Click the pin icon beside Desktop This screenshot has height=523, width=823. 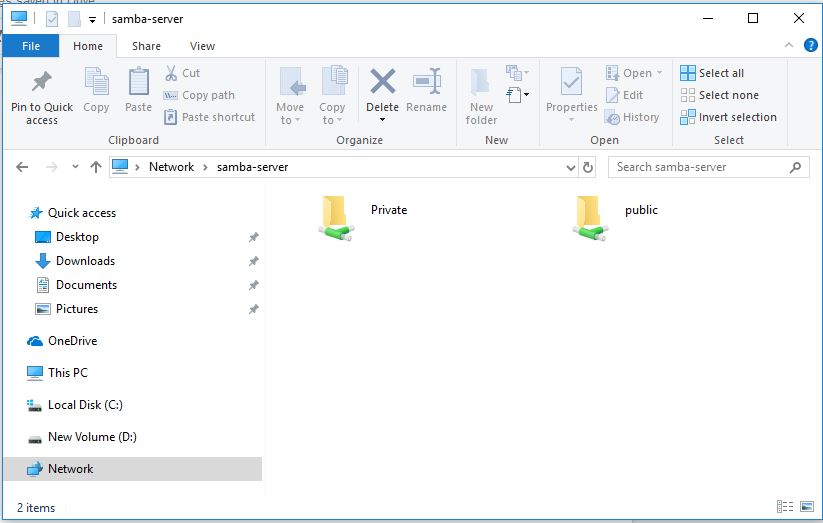pyautogui.click(x=254, y=237)
